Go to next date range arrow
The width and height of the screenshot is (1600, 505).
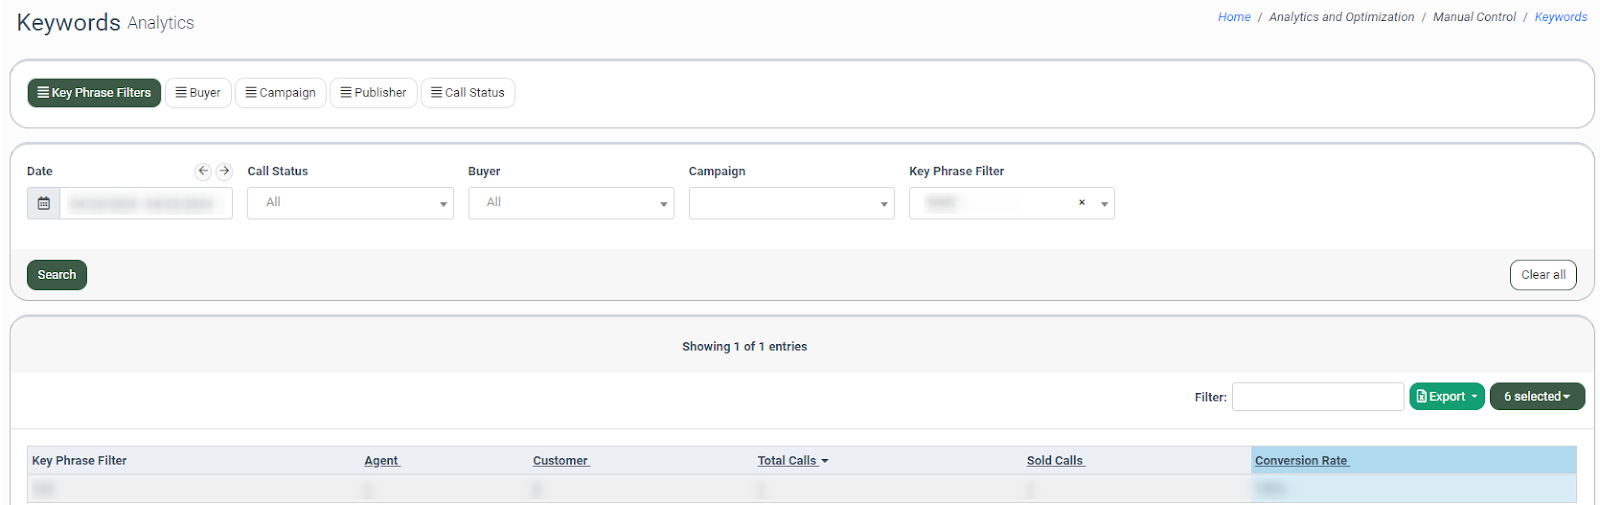pos(224,171)
